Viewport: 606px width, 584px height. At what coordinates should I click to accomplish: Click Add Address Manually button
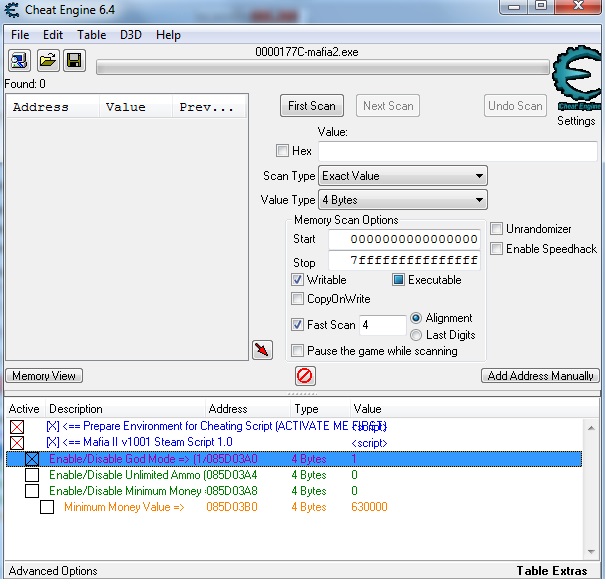540,376
